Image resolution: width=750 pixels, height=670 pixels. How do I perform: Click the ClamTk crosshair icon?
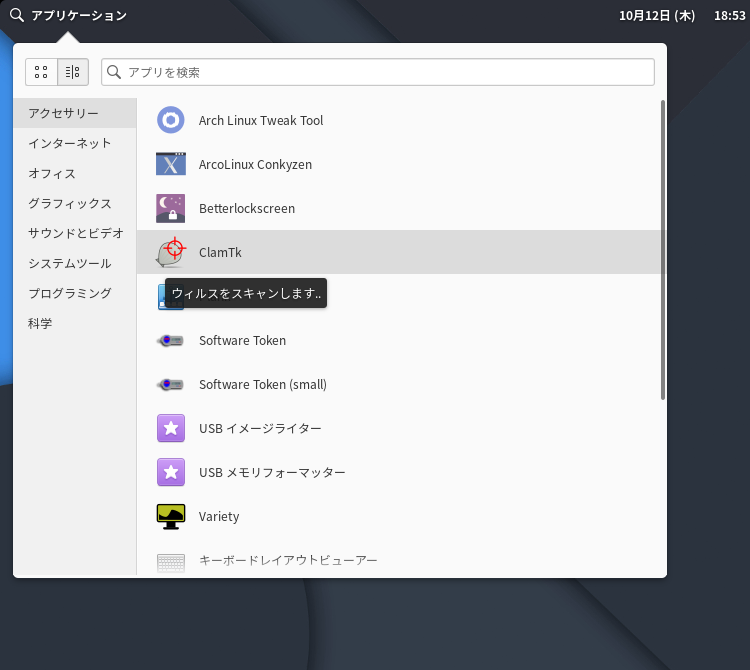point(171,252)
